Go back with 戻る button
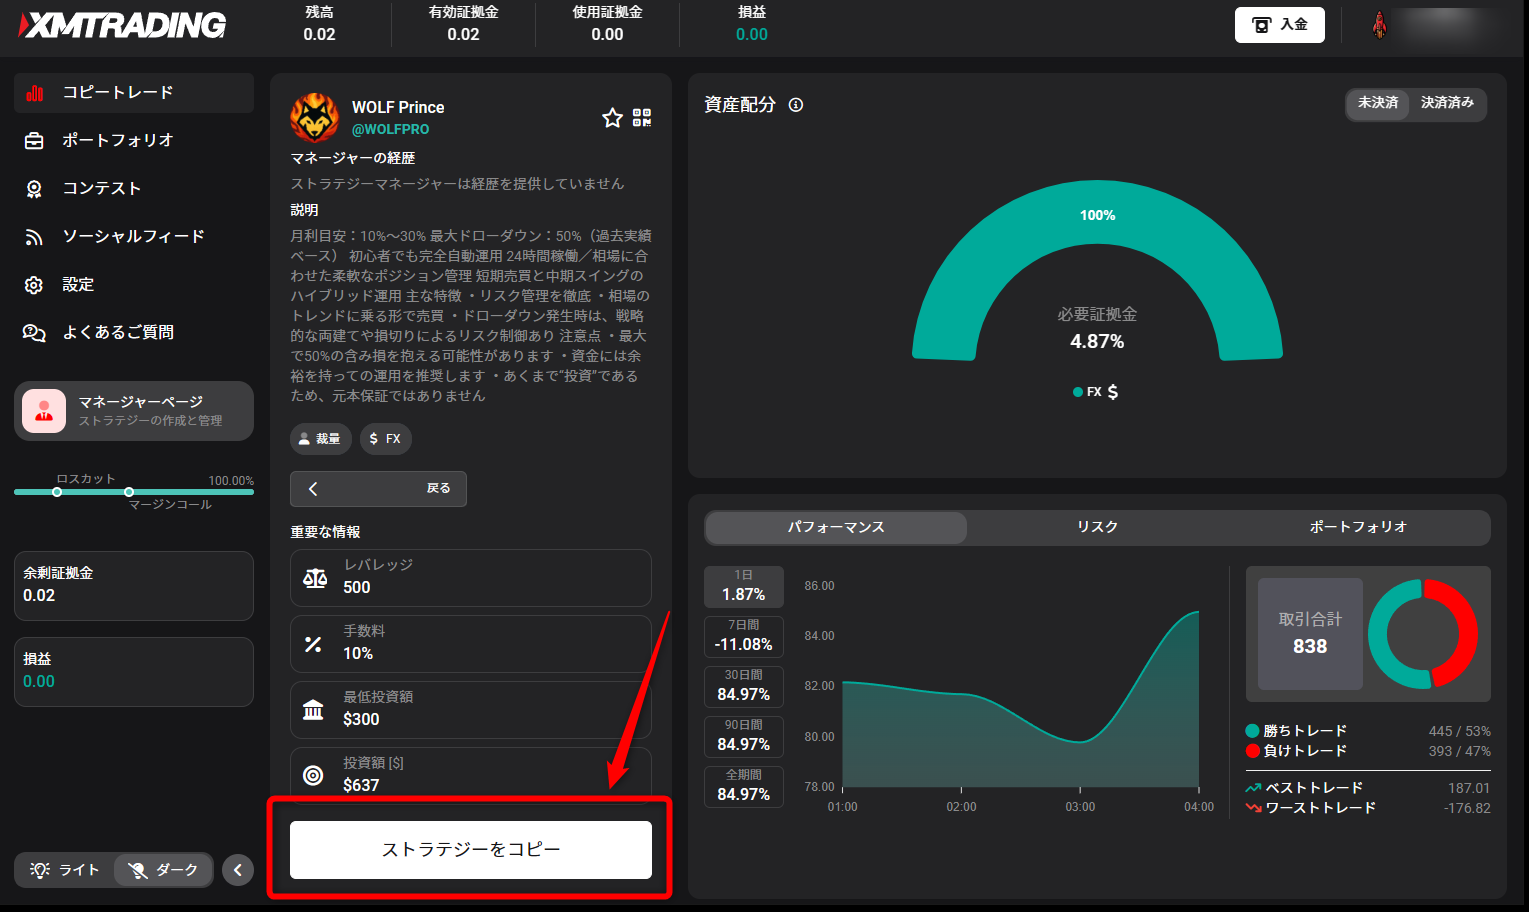 pyautogui.click(x=378, y=489)
